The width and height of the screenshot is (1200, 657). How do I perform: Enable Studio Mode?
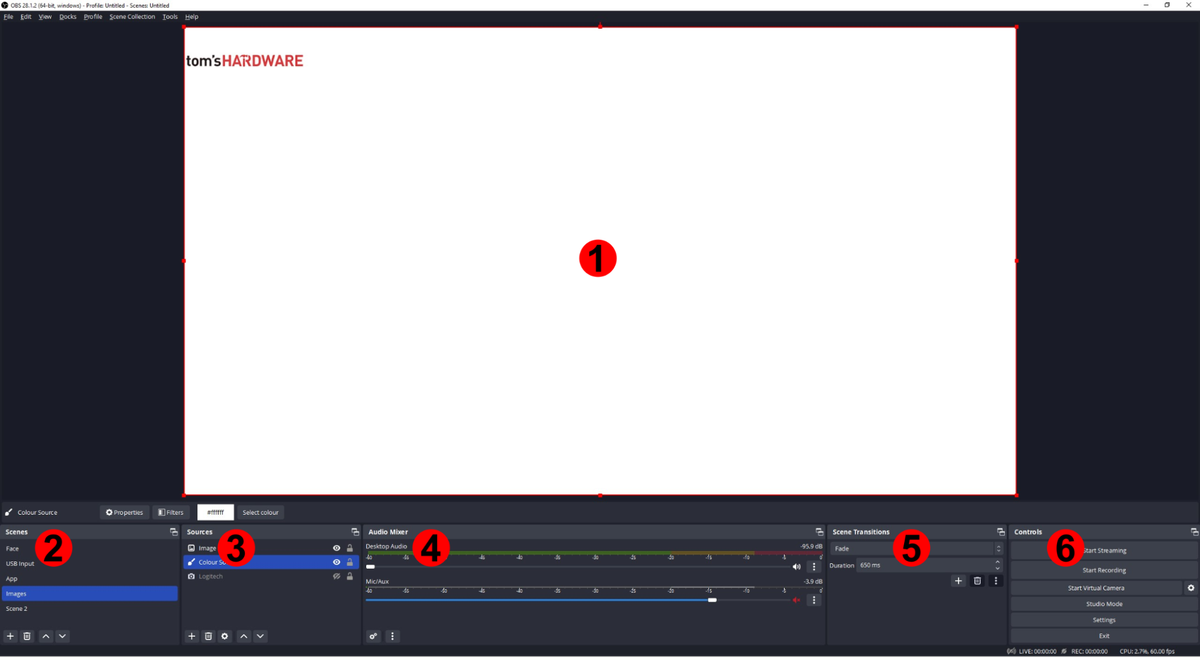[1103, 603]
